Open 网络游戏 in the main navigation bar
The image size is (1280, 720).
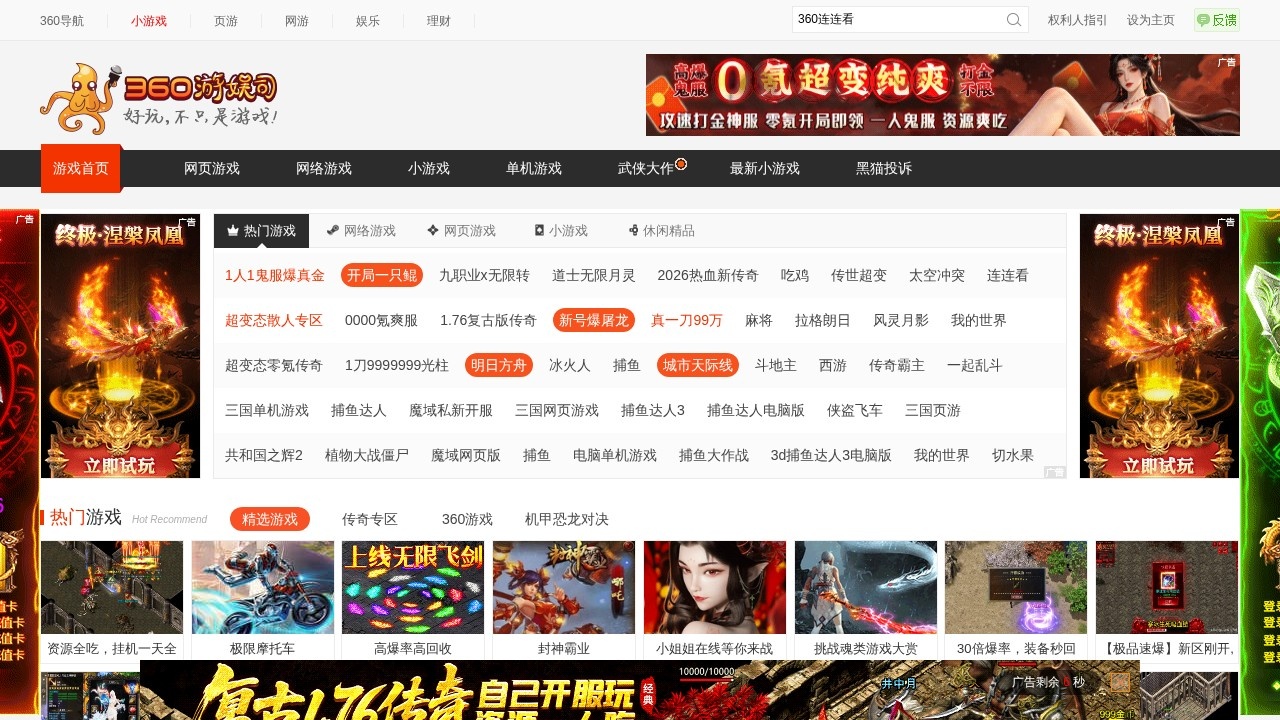click(324, 169)
